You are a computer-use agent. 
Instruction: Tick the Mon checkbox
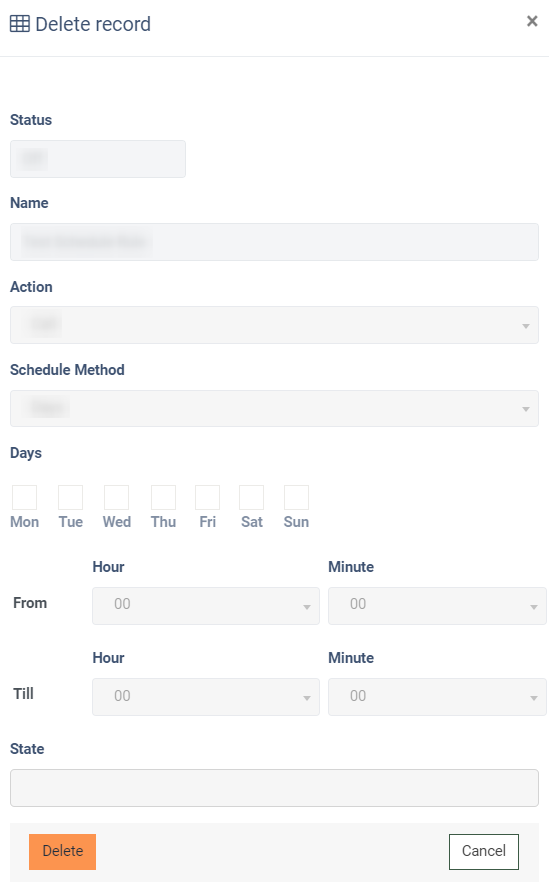25,497
